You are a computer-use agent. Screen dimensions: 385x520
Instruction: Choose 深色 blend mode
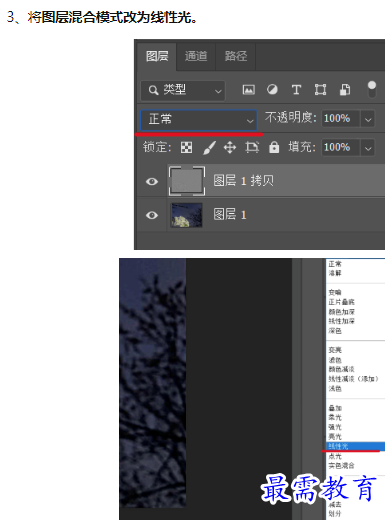tap(335, 331)
